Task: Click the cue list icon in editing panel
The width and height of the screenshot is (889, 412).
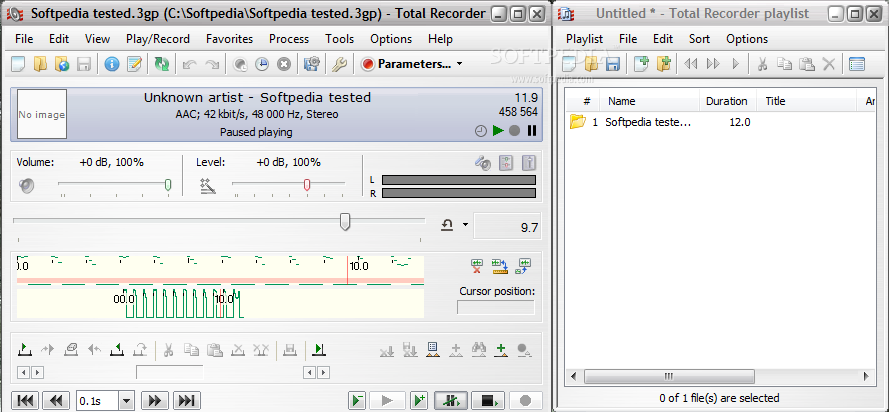Action: coord(433,350)
